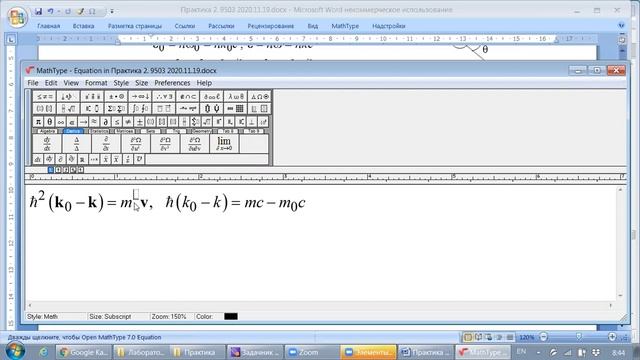Insert the plus-minus symbol from small bar
Image resolution: width=640 pixels, height=360 pixels.
click(x=139, y=122)
